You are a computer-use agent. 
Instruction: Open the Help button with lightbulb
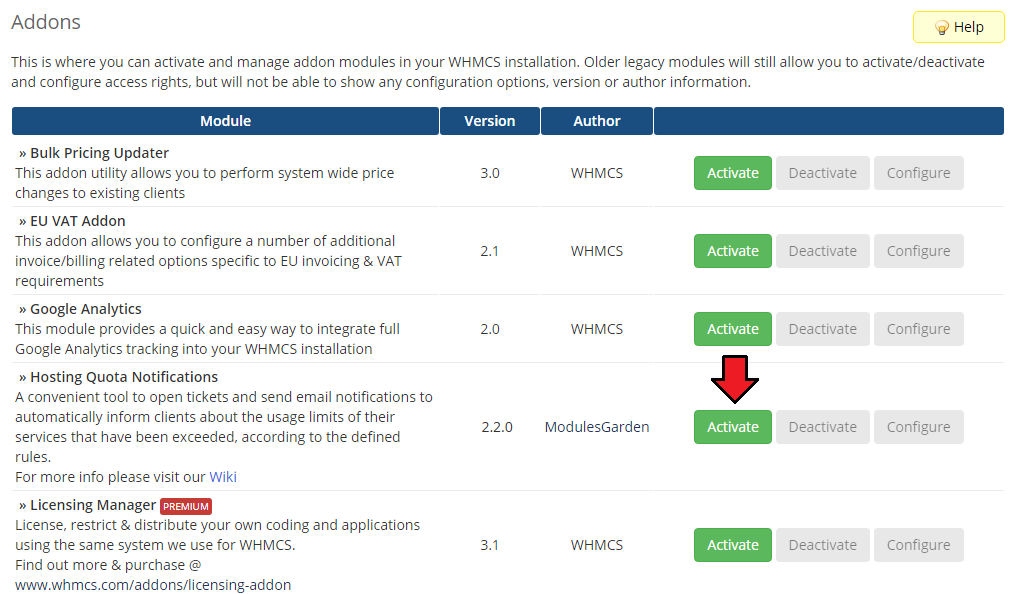coord(958,27)
